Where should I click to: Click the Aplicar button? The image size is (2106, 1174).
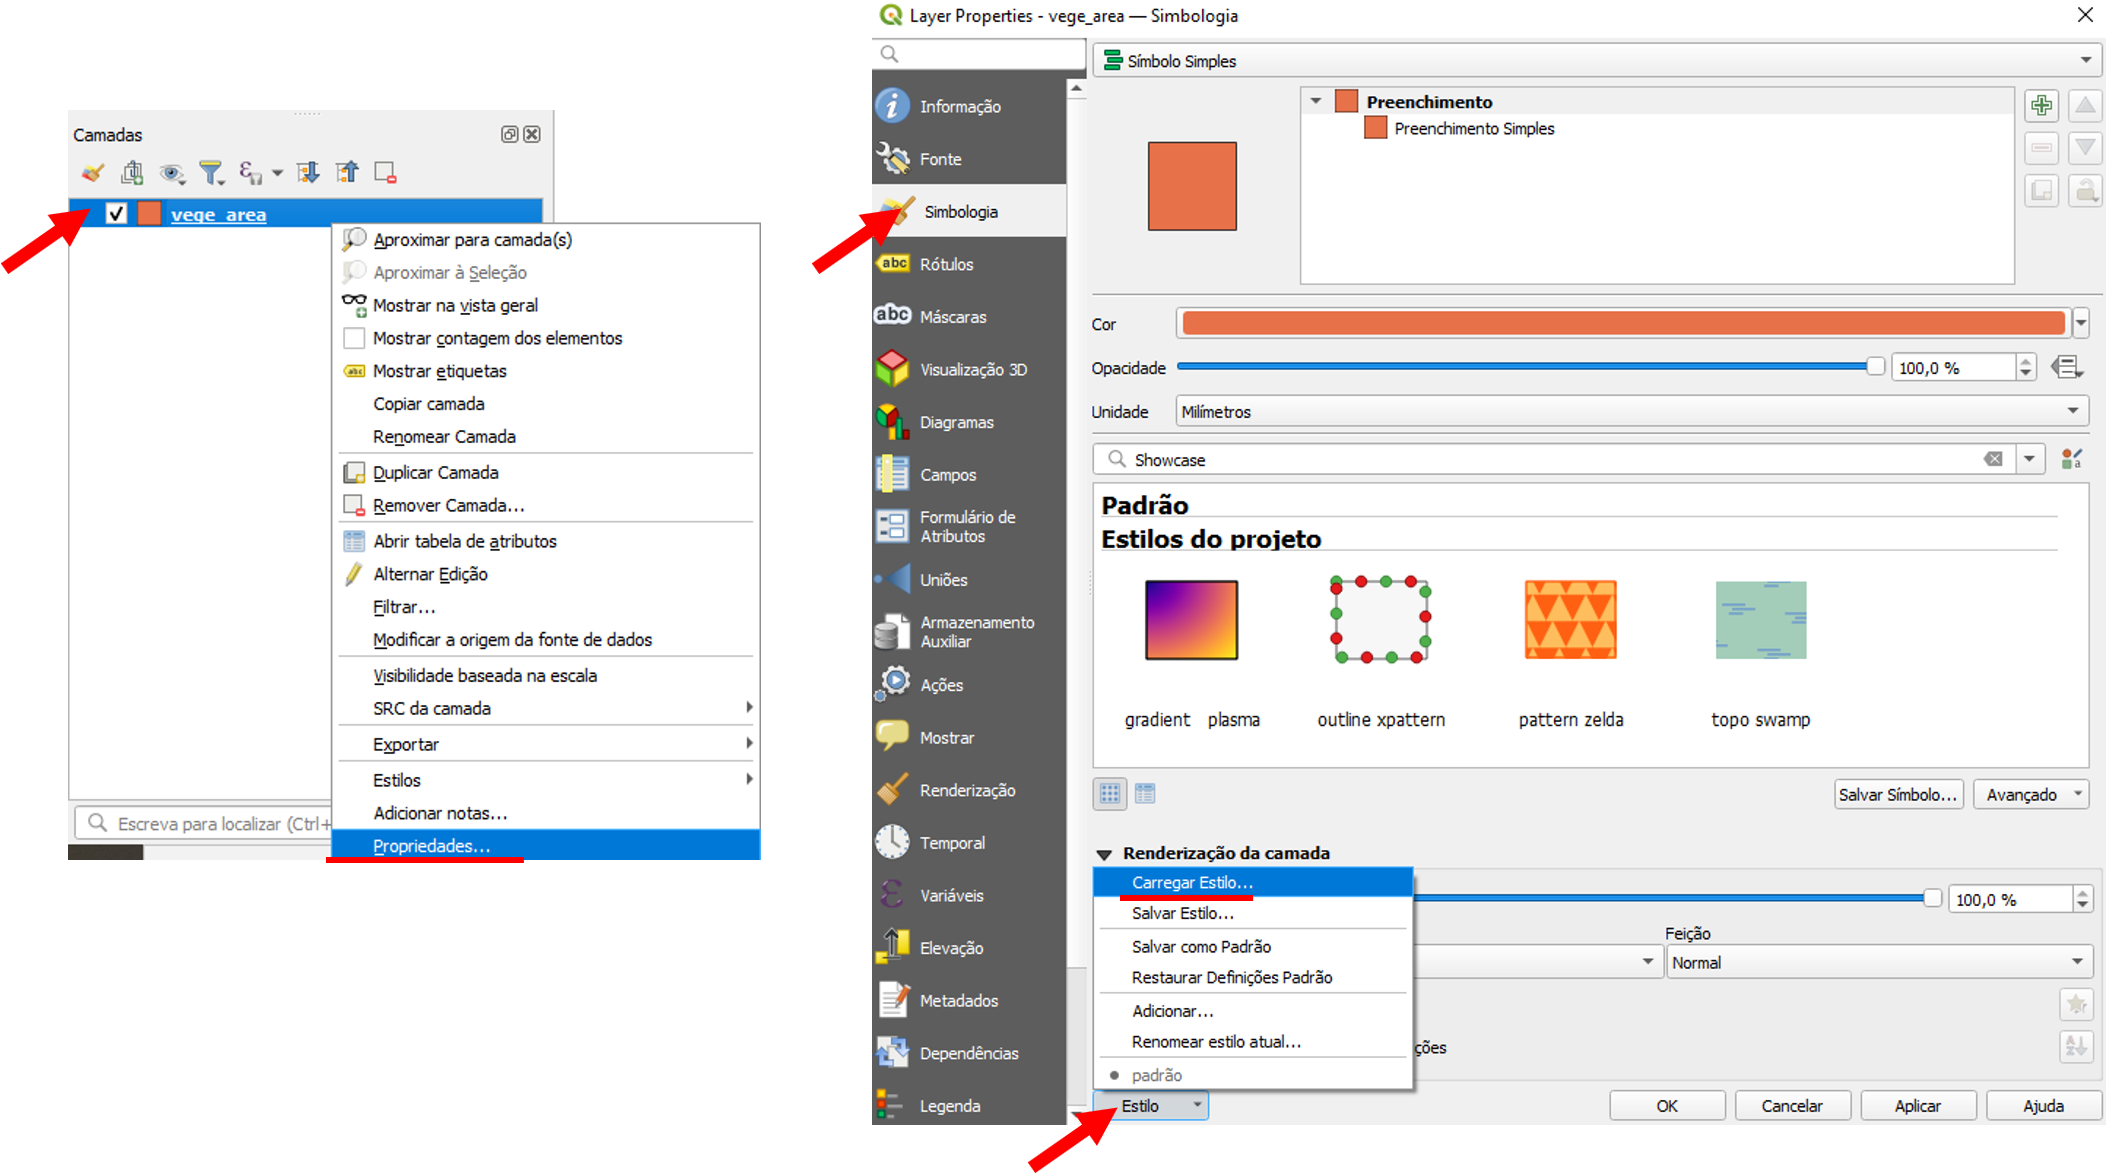1917,1105
